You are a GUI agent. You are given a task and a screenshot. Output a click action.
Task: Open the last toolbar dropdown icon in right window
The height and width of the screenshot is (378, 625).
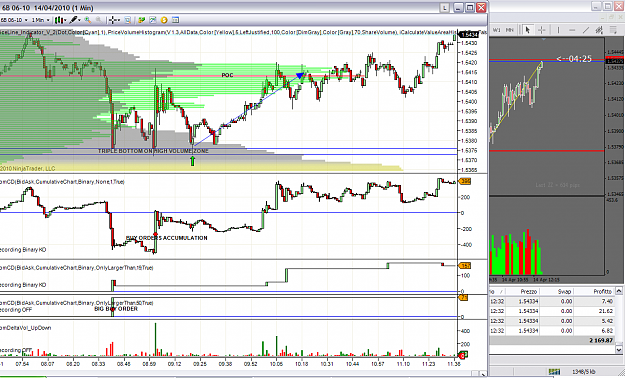(x=613, y=30)
